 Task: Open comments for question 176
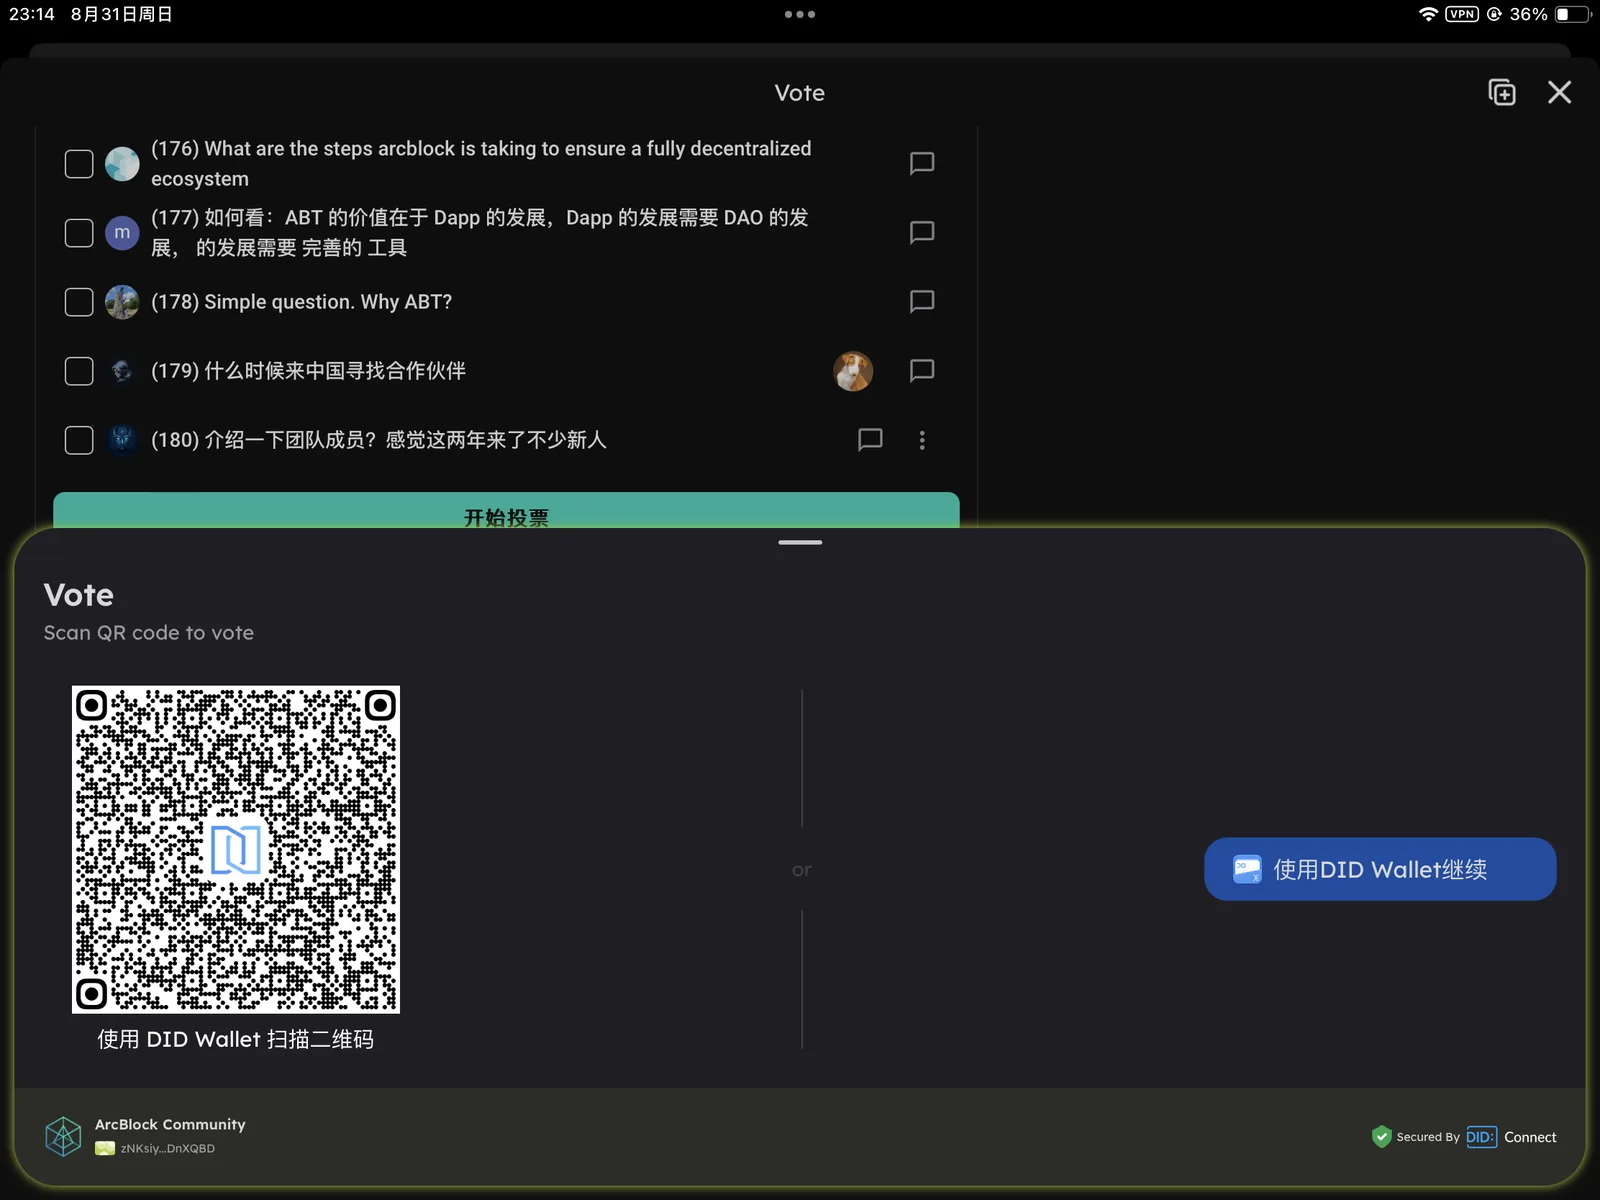coord(922,164)
